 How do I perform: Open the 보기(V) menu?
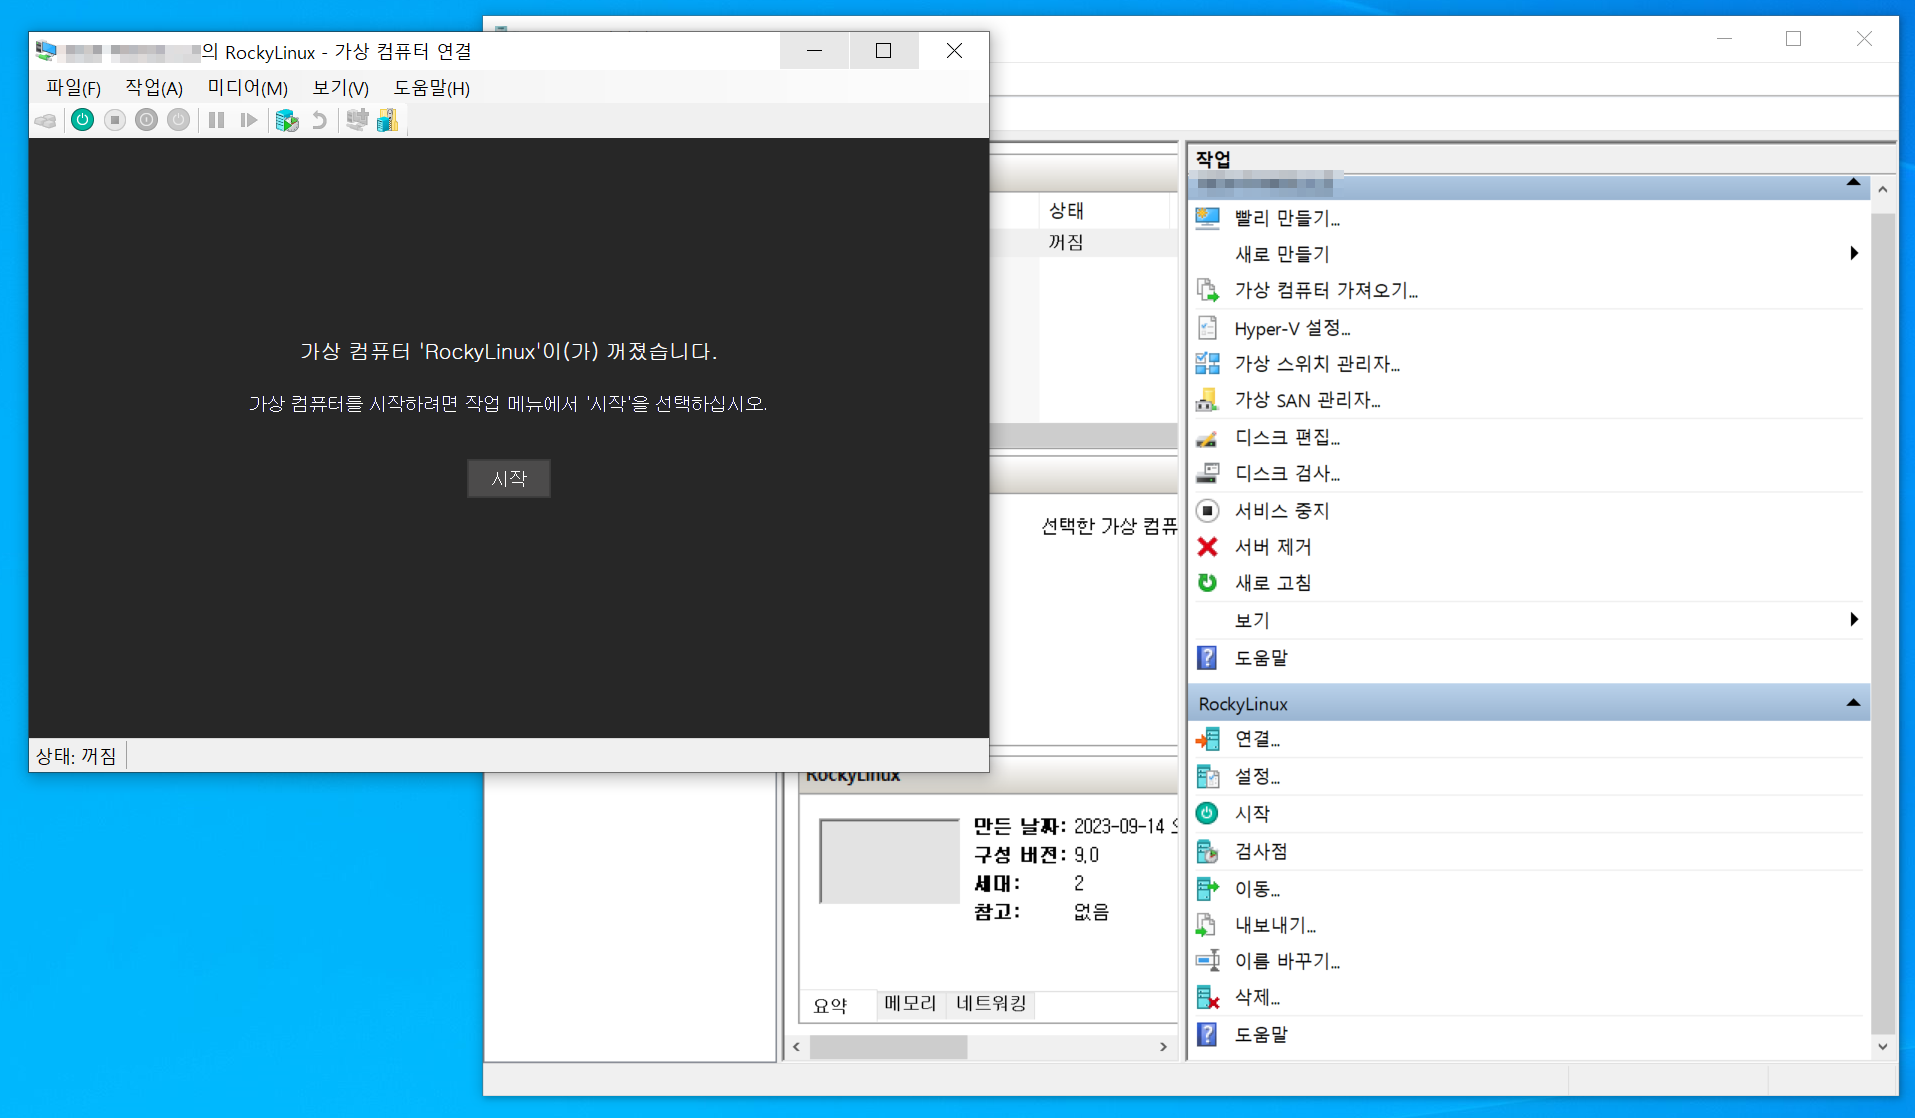click(341, 88)
